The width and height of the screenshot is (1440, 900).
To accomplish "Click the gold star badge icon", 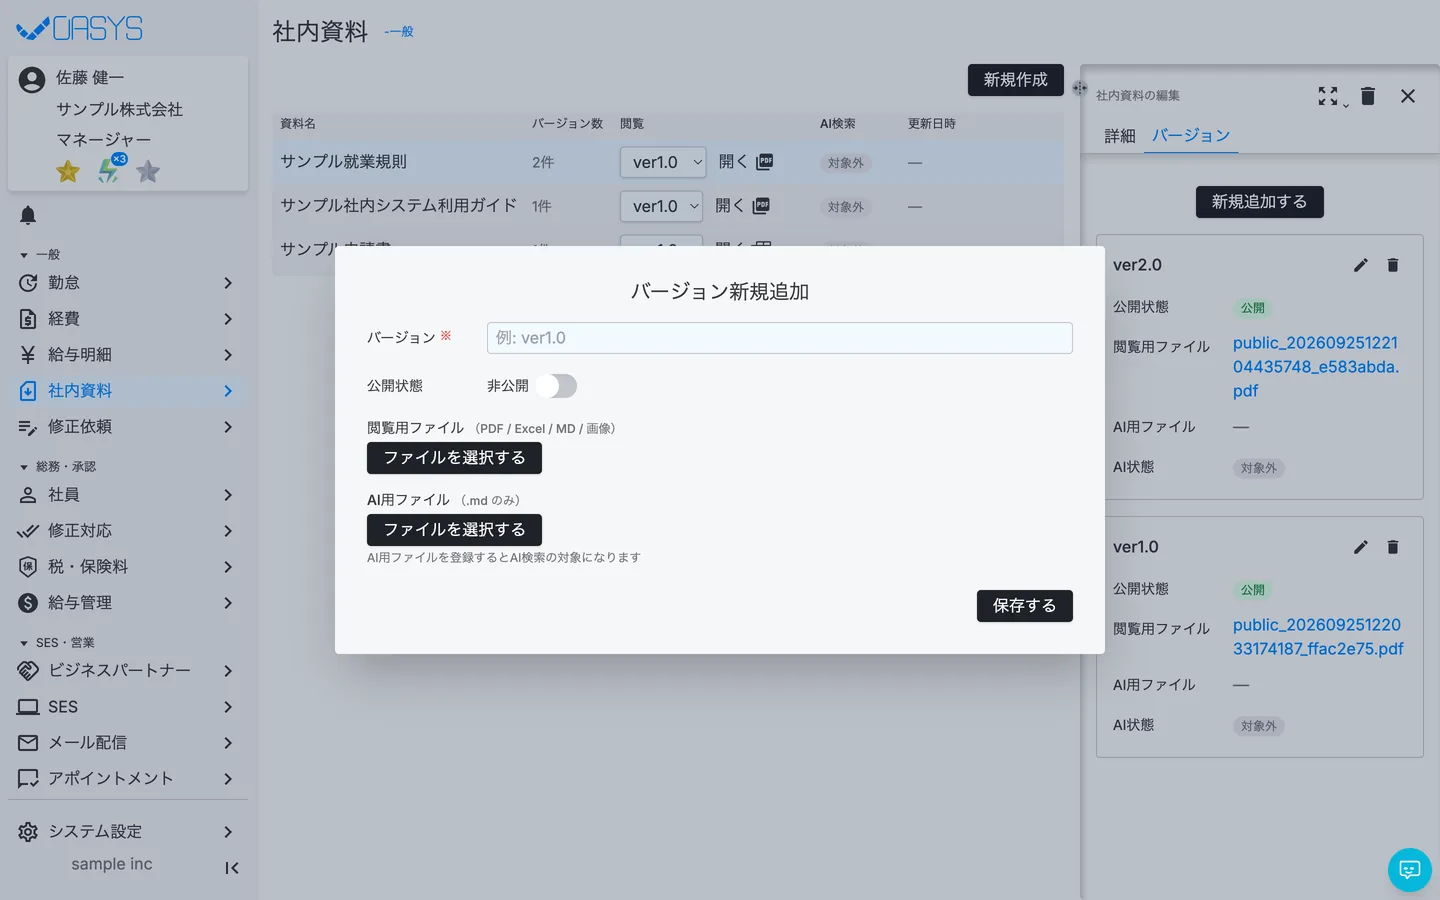I will [68, 172].
